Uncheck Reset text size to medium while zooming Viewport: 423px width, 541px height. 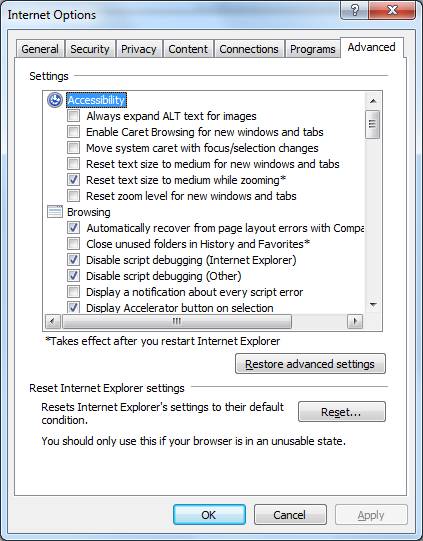tap(73, 180)
